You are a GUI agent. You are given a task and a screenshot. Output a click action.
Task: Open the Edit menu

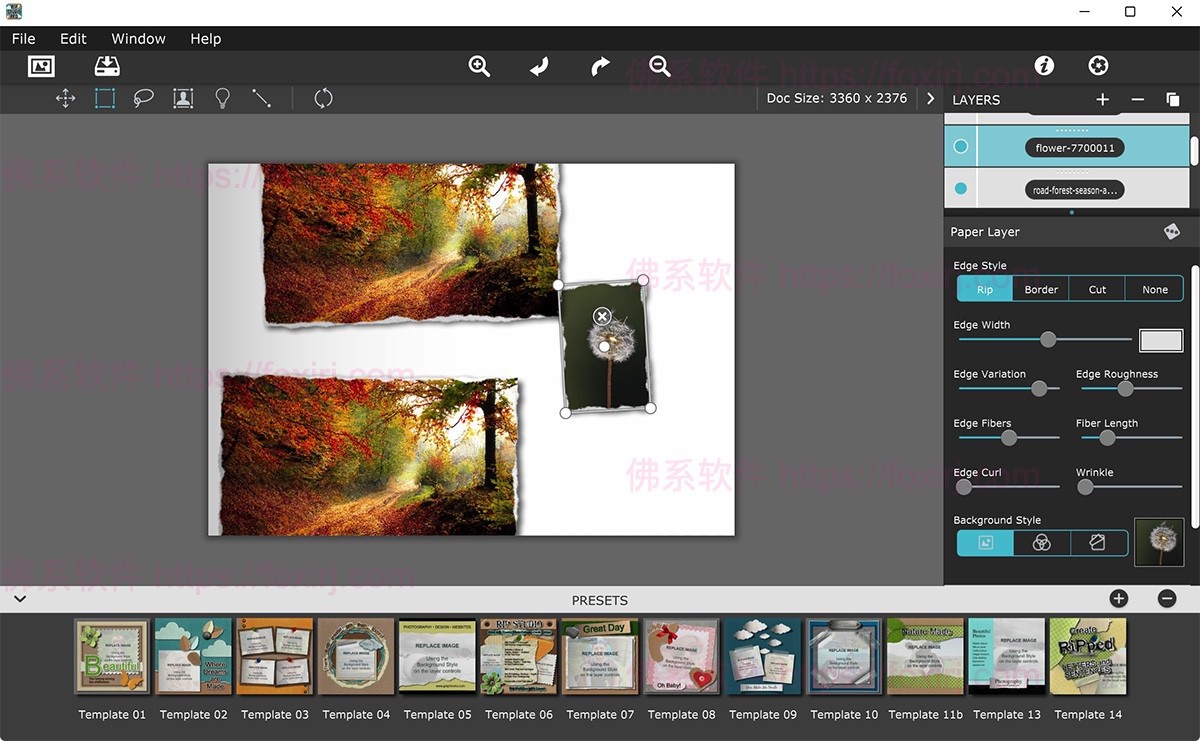pos(72,38)
